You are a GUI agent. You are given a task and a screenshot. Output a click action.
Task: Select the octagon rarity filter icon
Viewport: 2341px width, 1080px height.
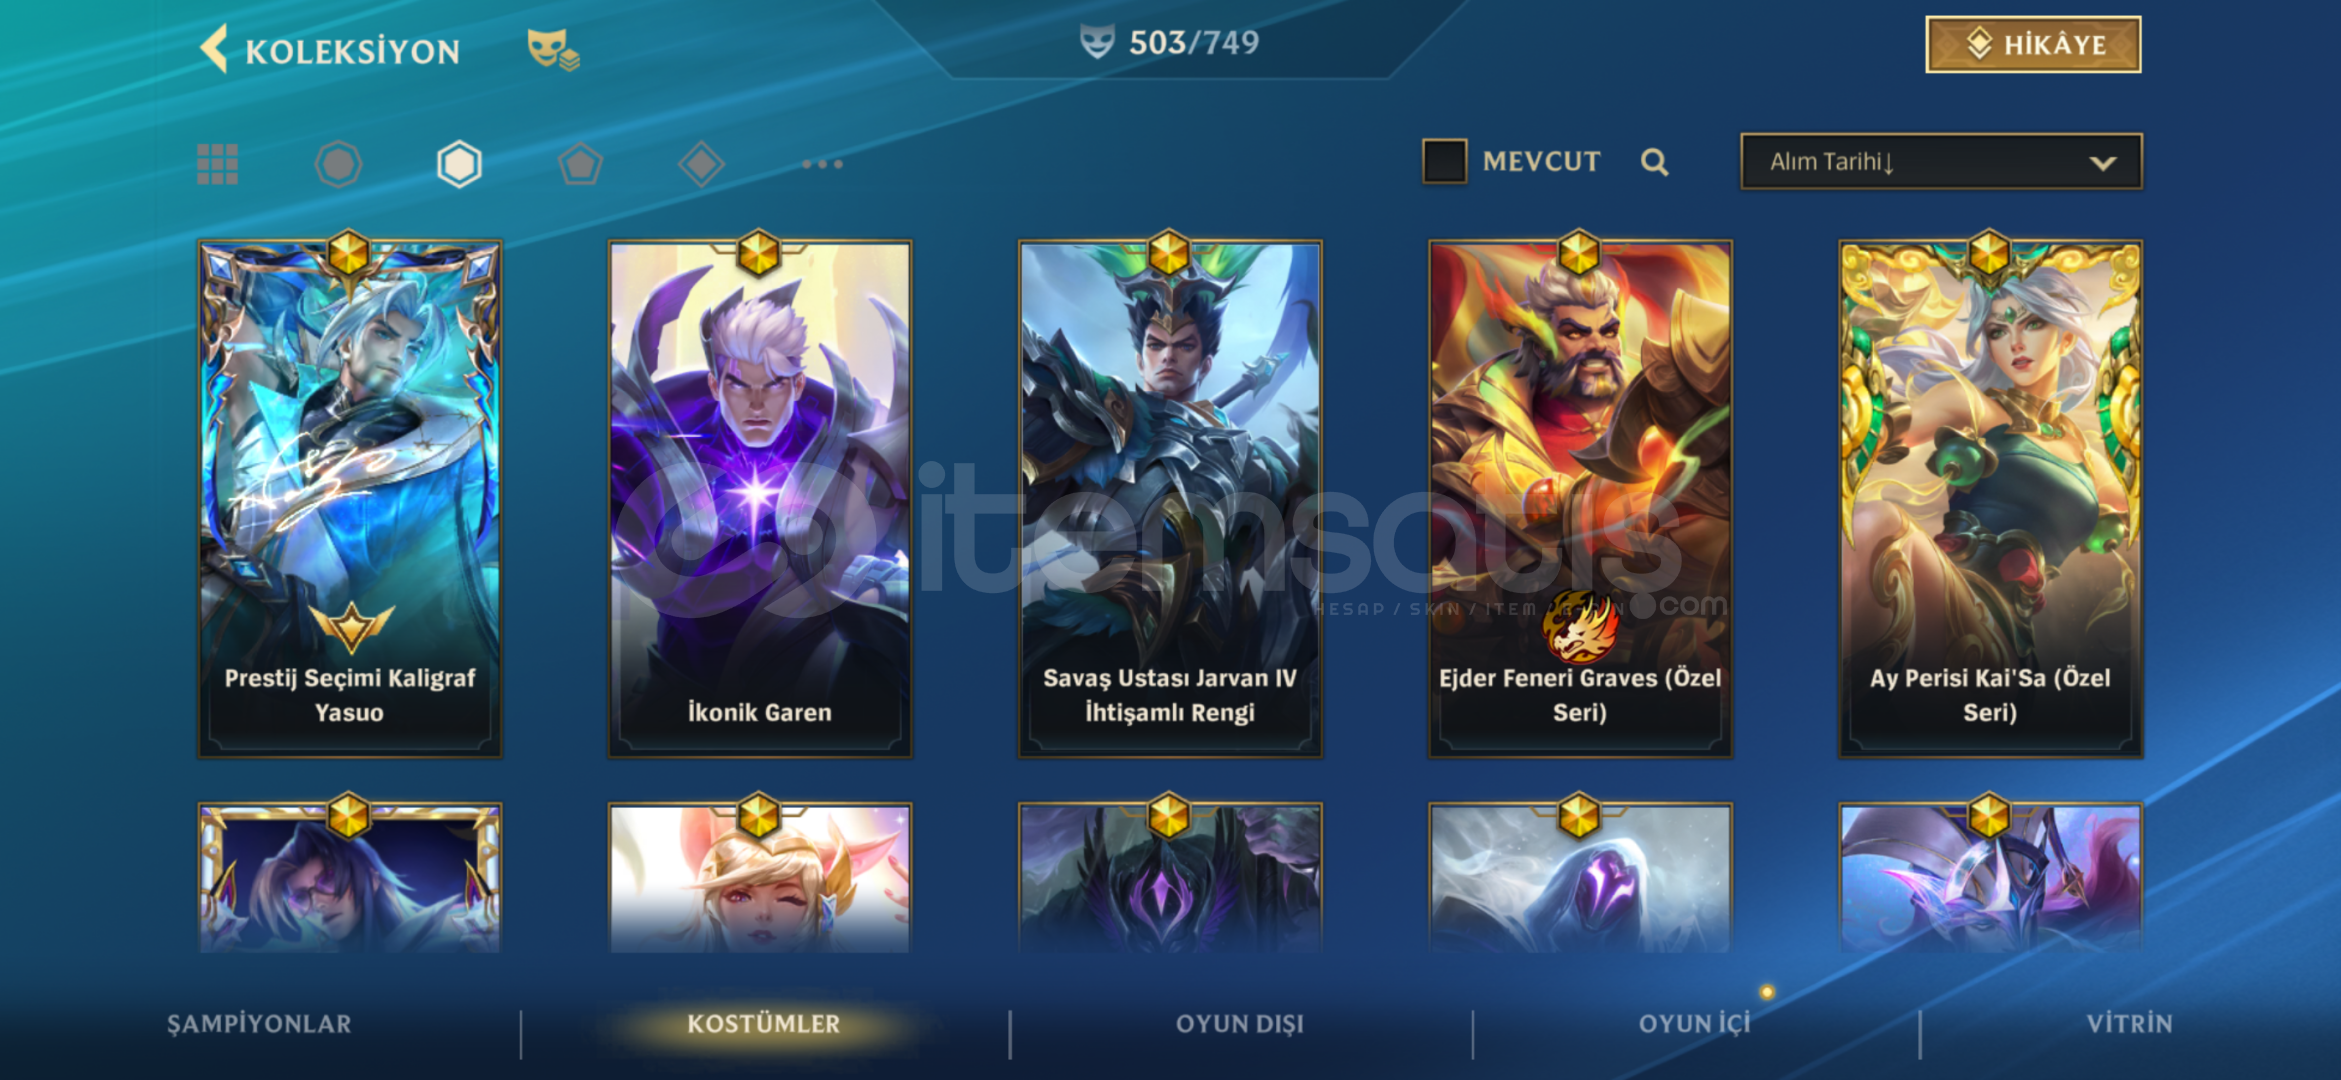click(x=338, y=164)
